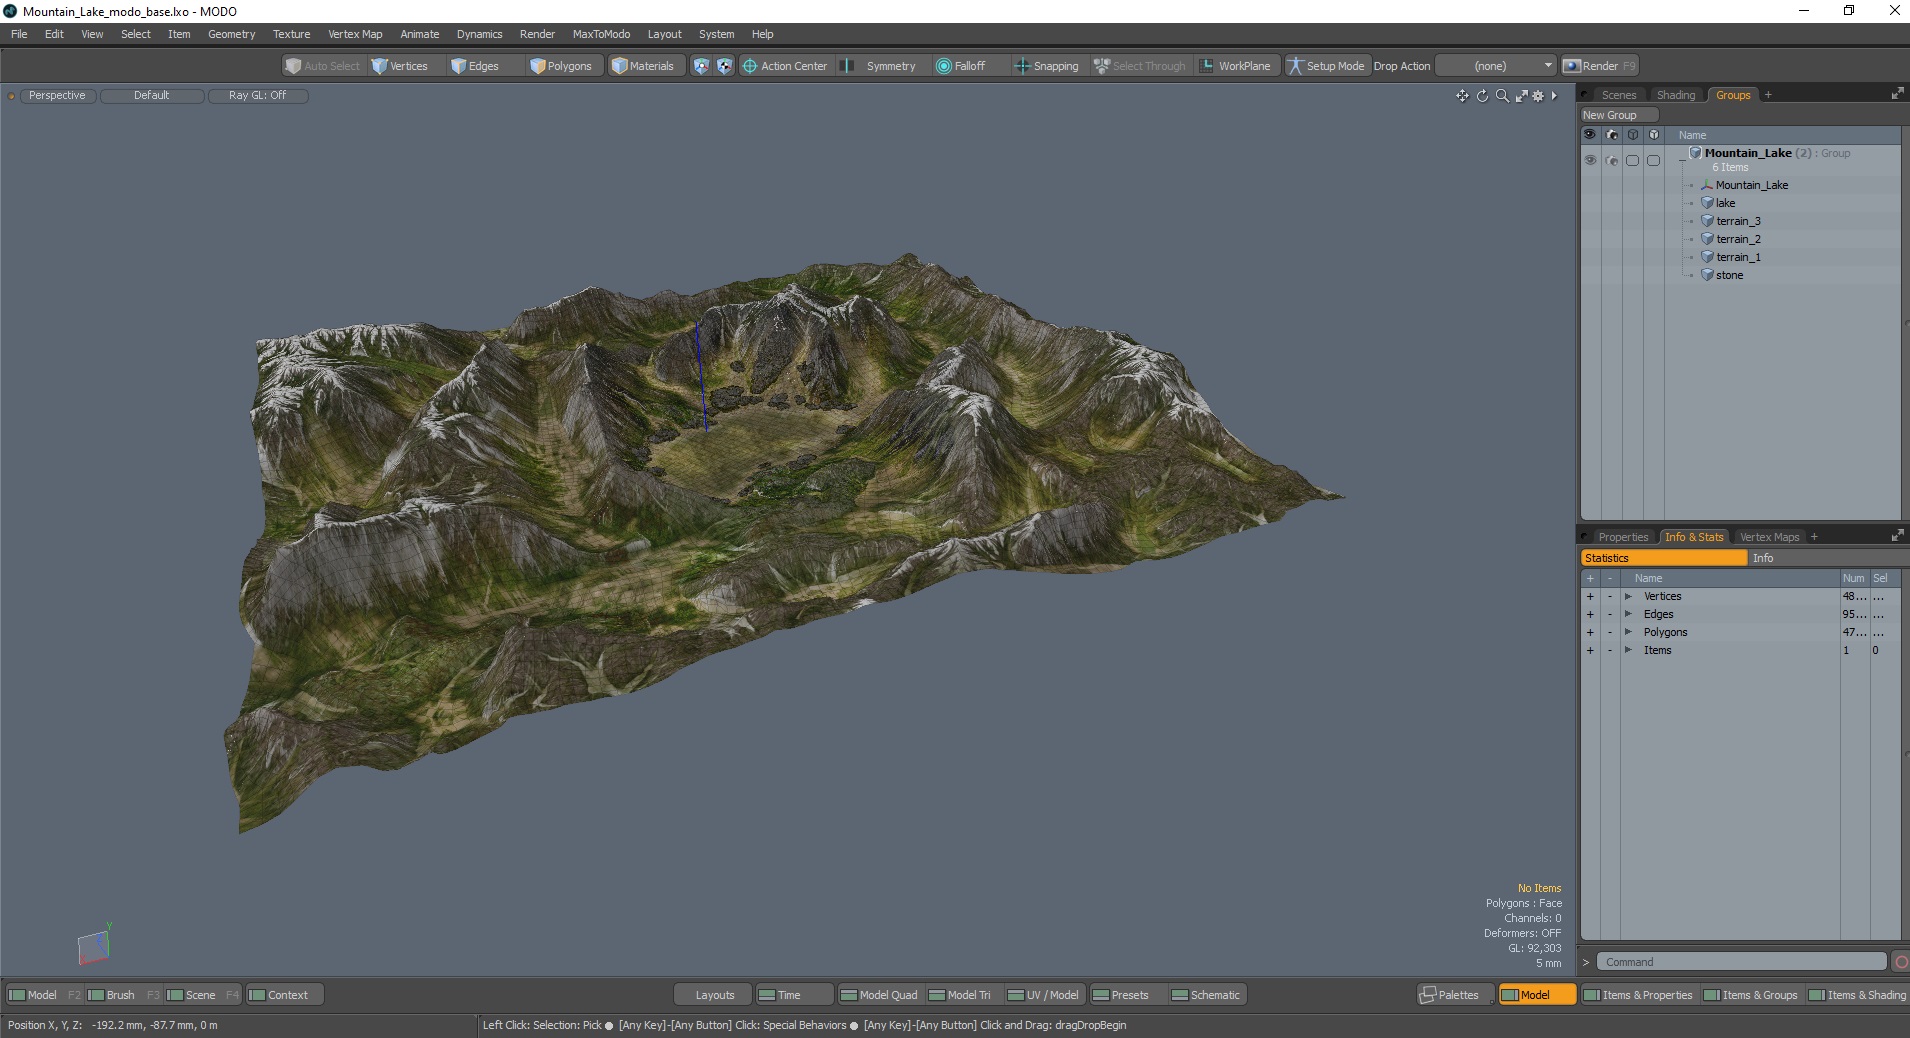Click the viewport zoom magnifier icon
This screenshot has height=1038, width=1910.
pyautogui.click(x=1502, y=96)
